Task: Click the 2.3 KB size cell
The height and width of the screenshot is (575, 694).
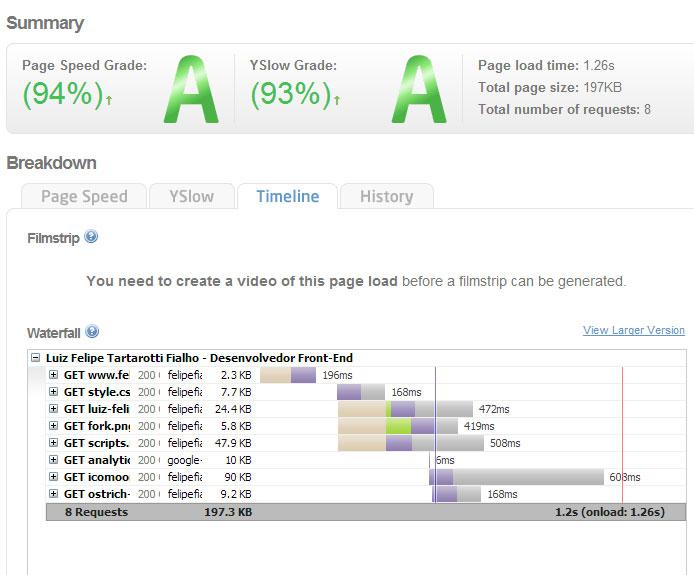Action: tap(236, 375)
